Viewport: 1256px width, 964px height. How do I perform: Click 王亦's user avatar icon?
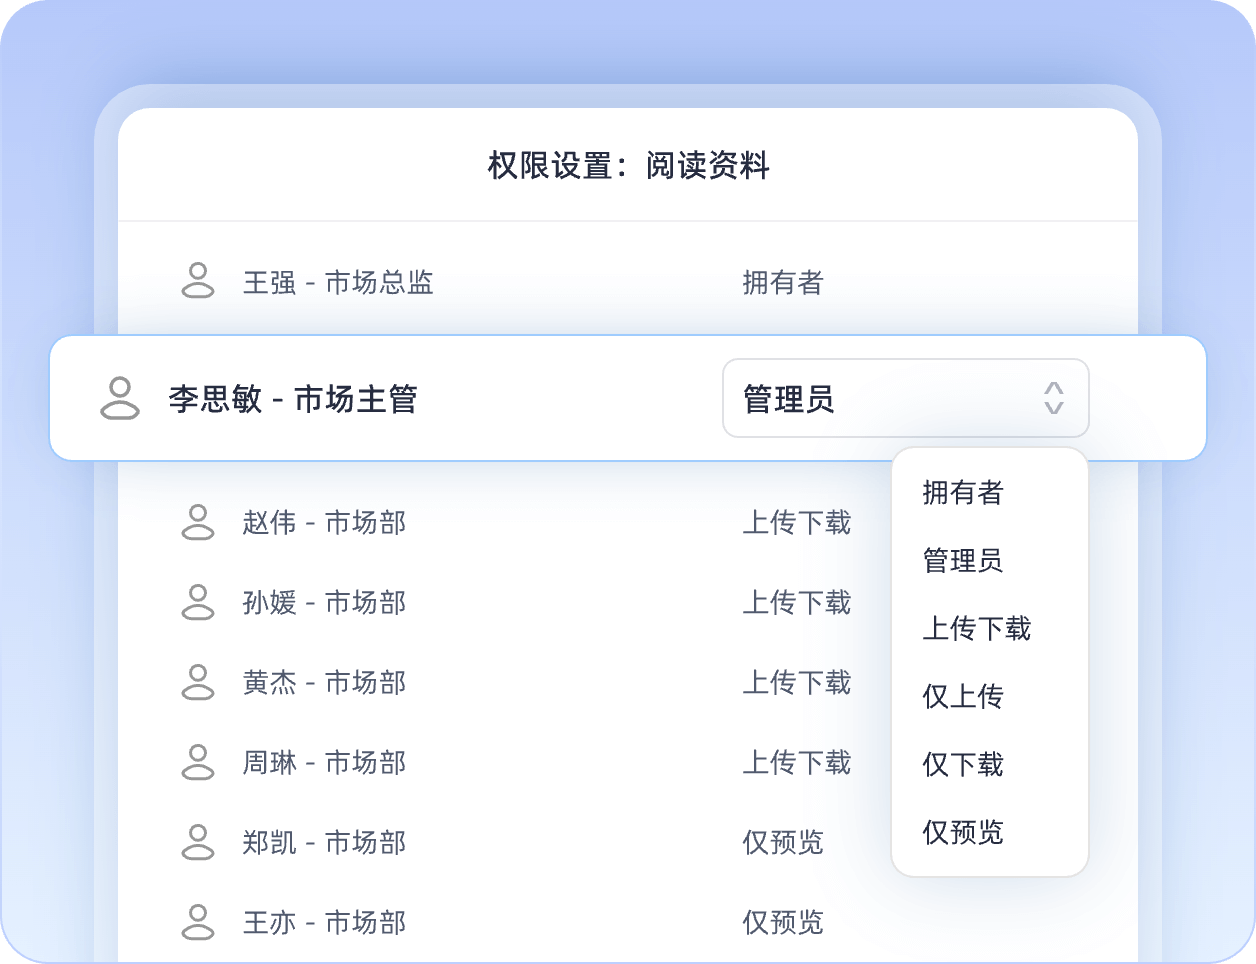198,922
